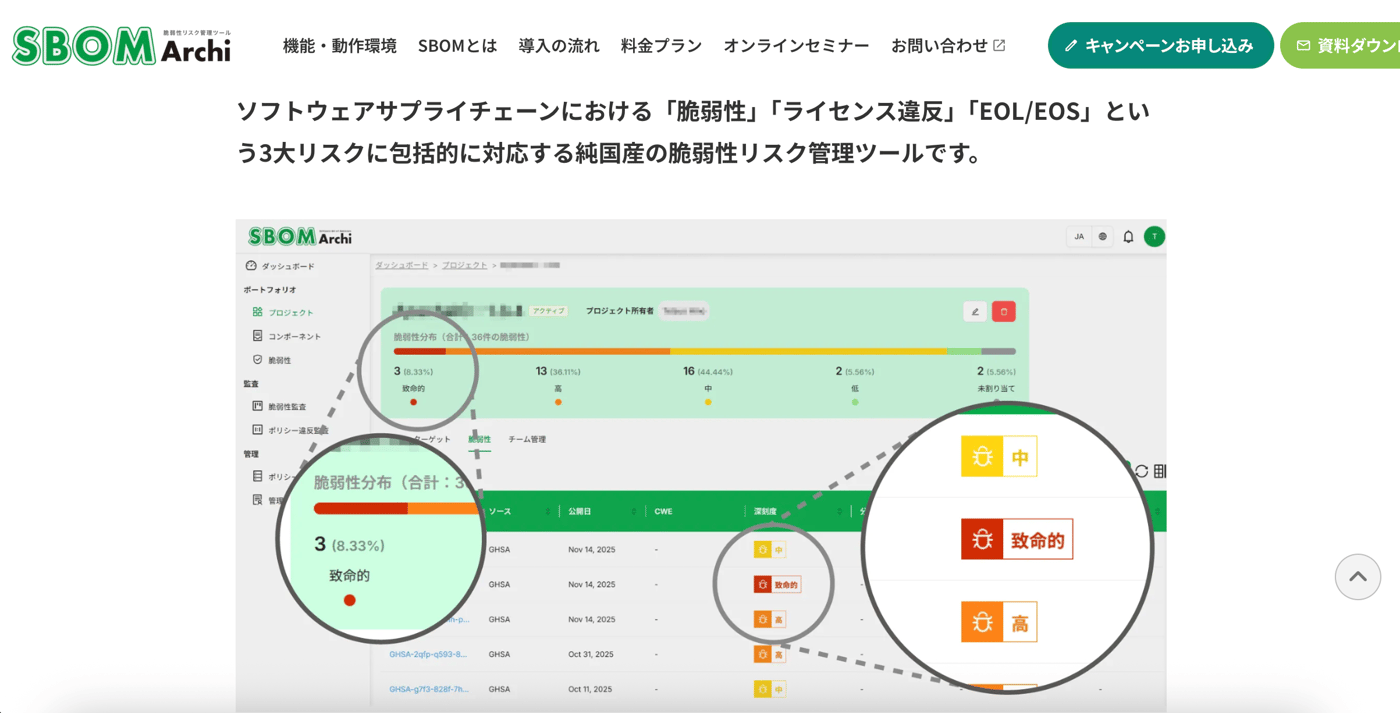1400x713 pixels.
Task: Click the Oct 31, 2025 date cell
Action: click(x=589, y=654)
